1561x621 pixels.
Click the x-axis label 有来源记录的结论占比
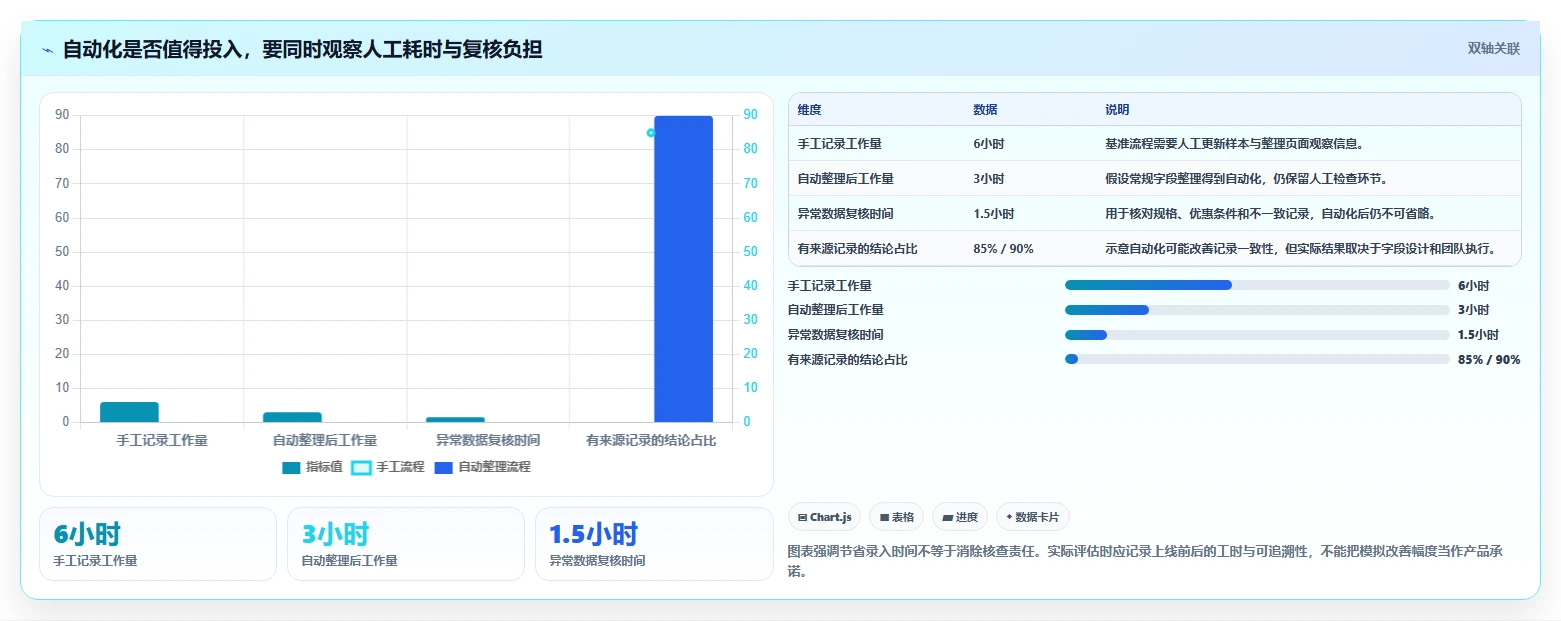point(651,440)
